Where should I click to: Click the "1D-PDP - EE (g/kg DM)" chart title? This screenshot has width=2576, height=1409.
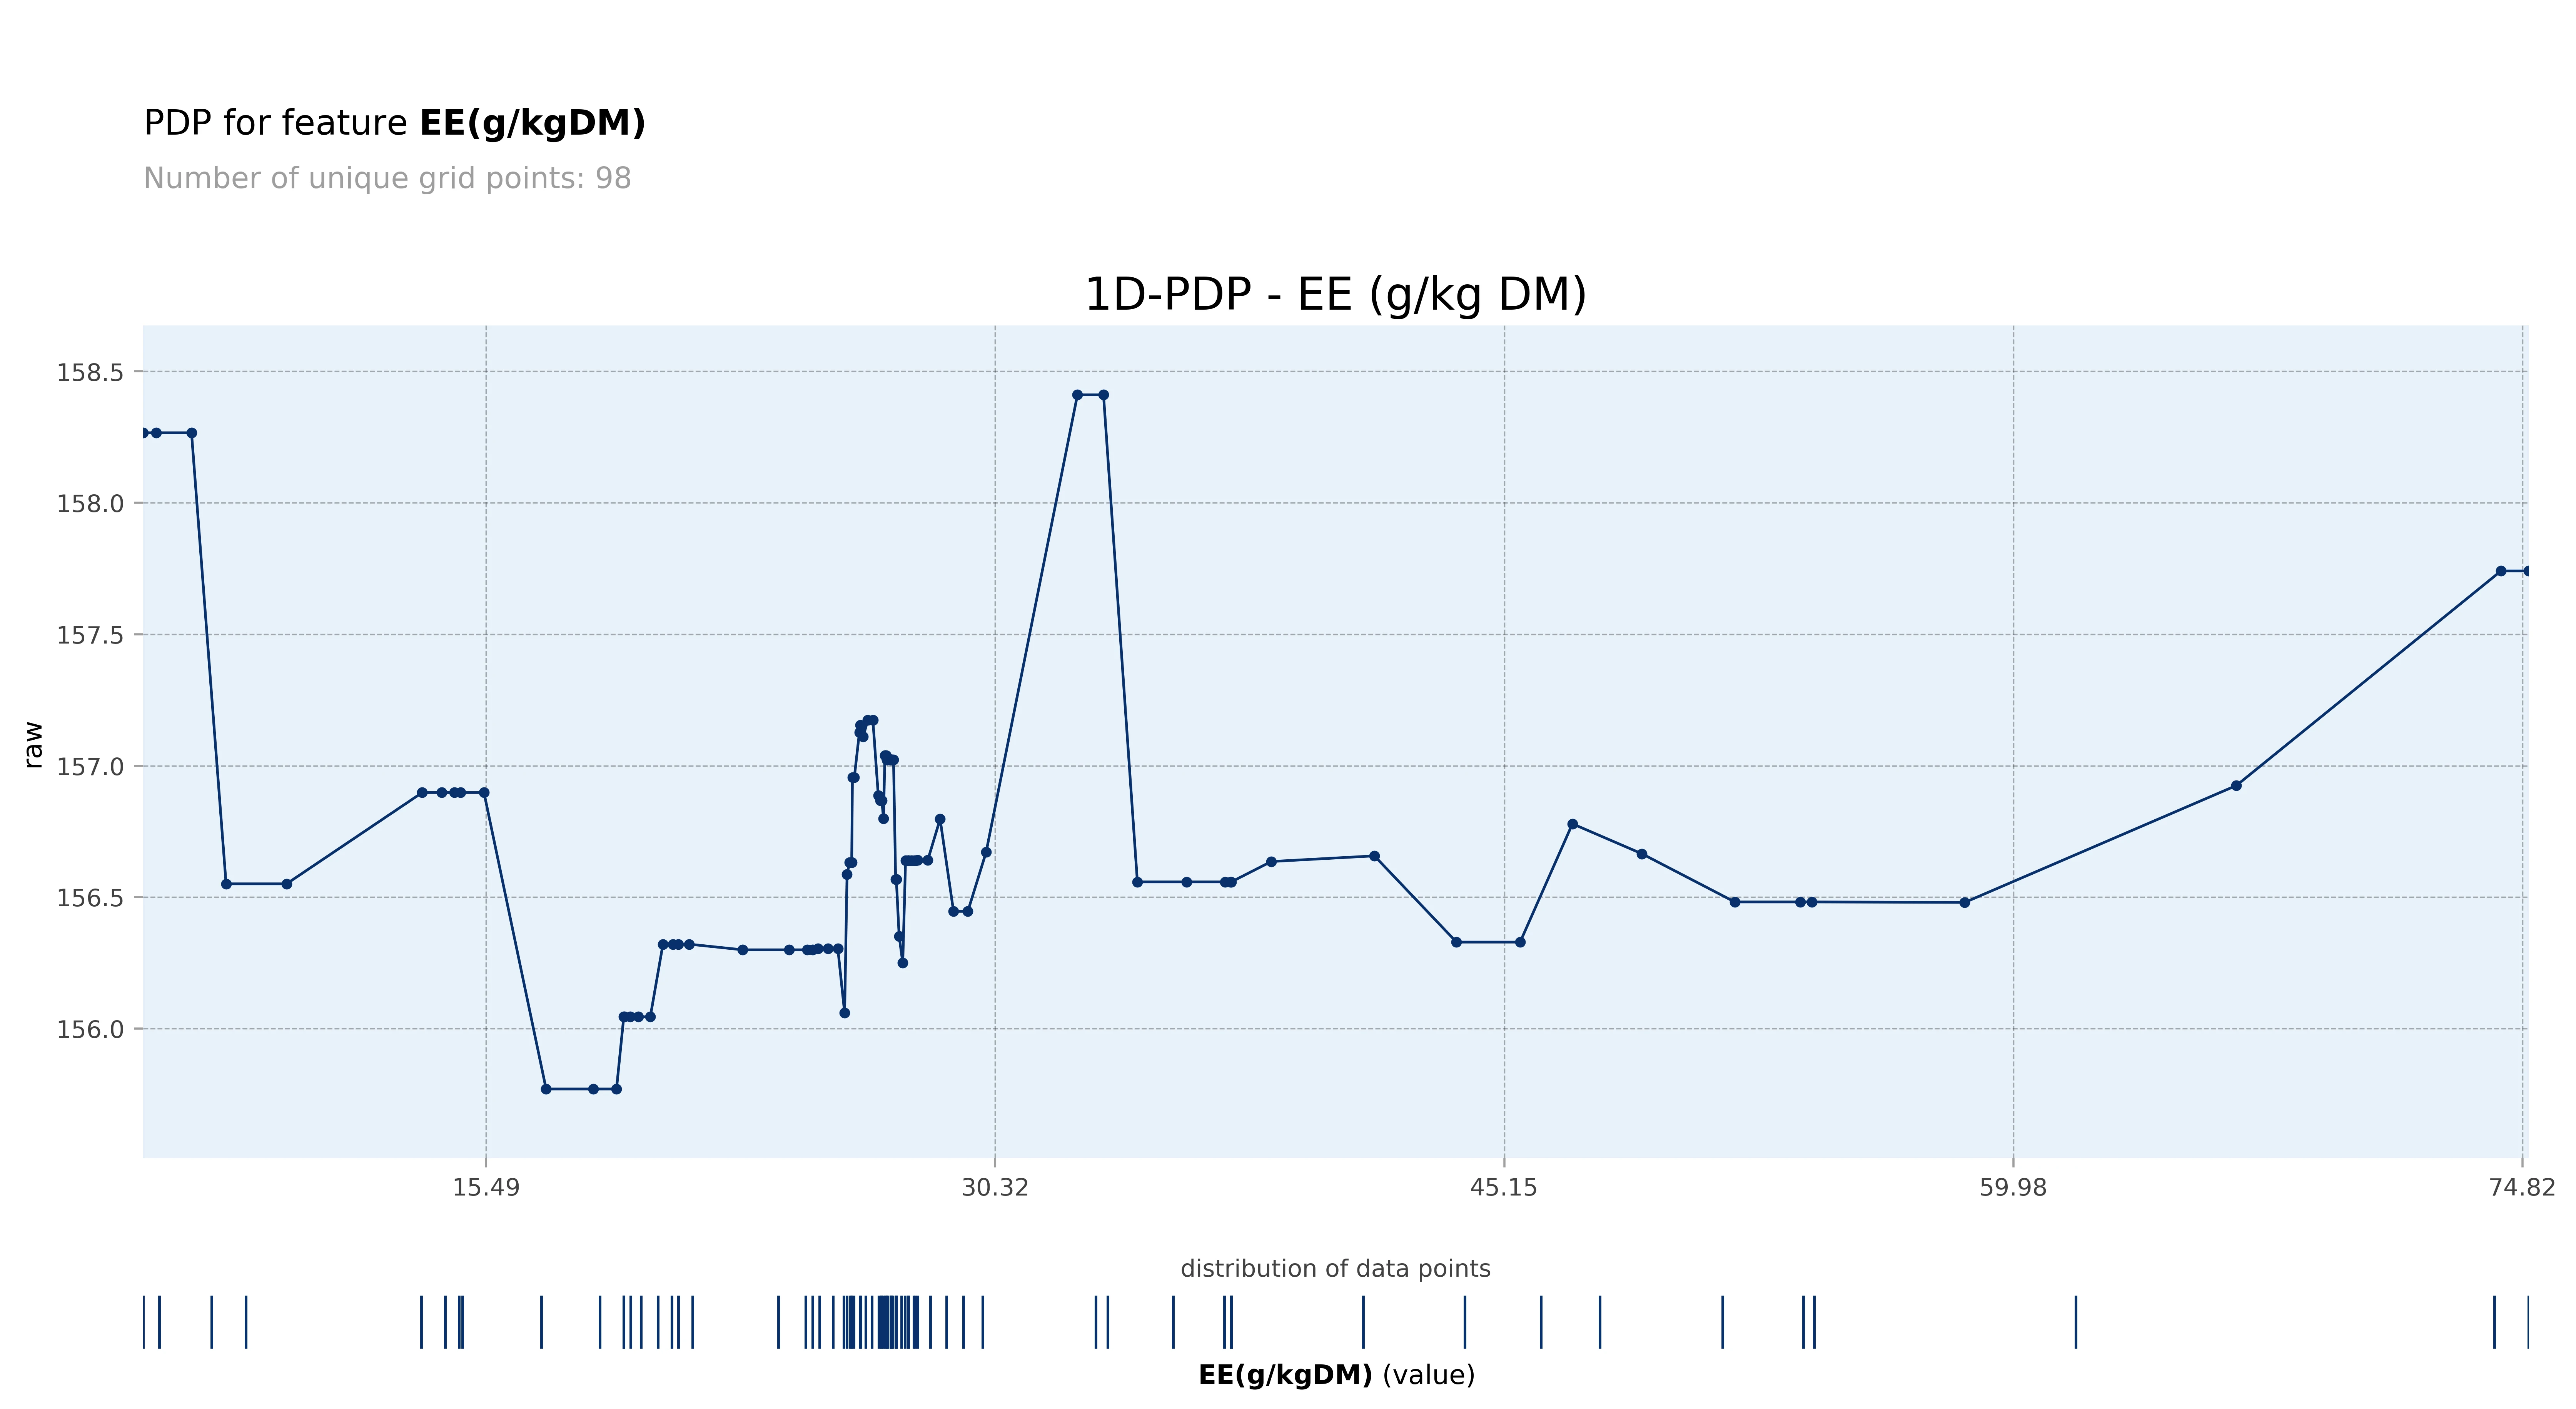[x=1335, y=295]
